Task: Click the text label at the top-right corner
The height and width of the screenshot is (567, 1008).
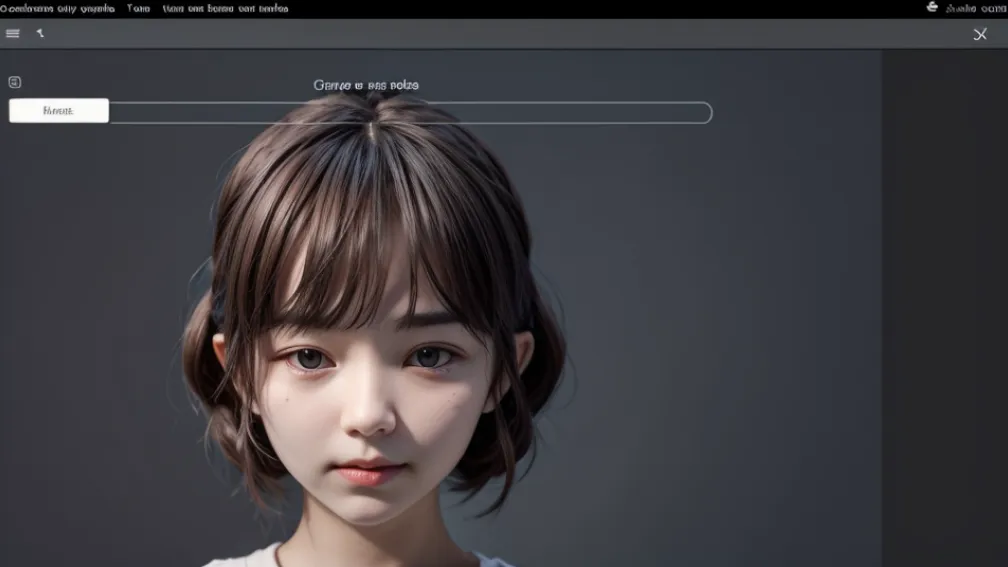Action: (976, 8)
